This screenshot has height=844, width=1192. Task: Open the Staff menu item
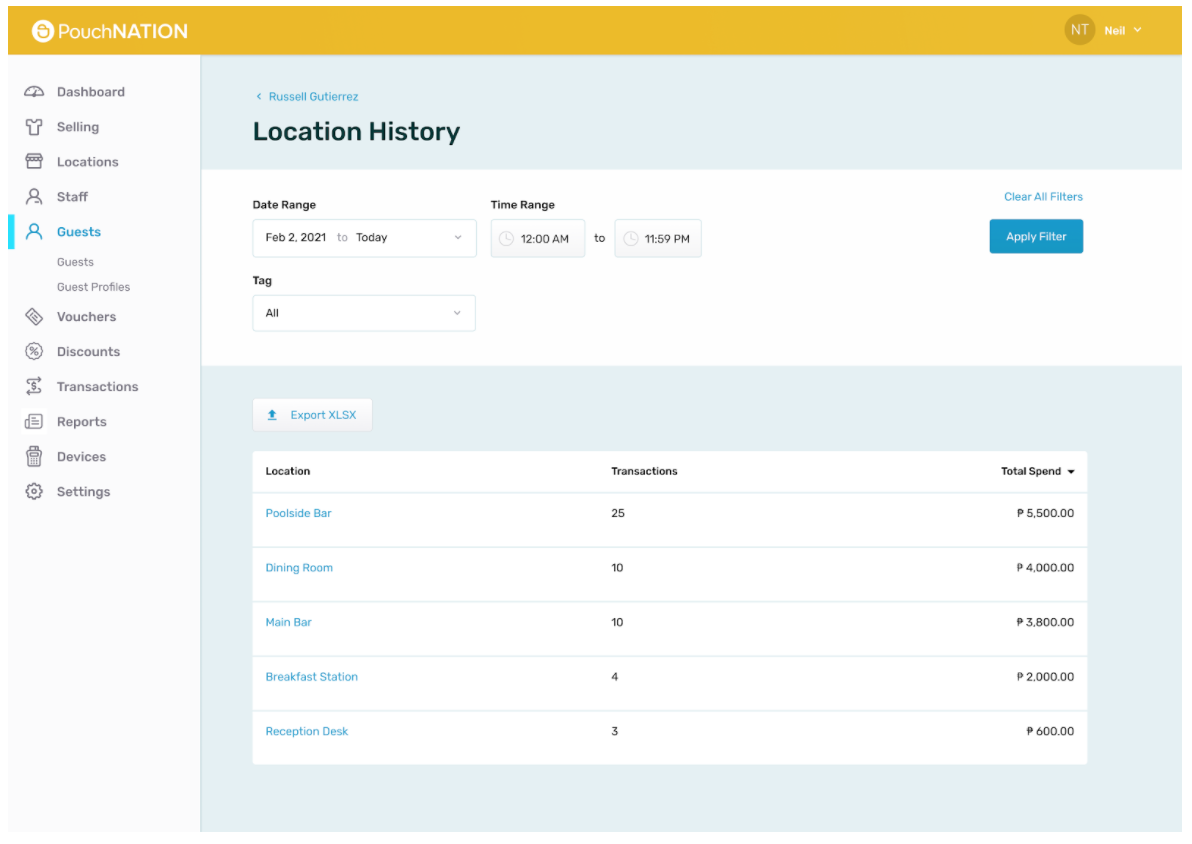72,197
